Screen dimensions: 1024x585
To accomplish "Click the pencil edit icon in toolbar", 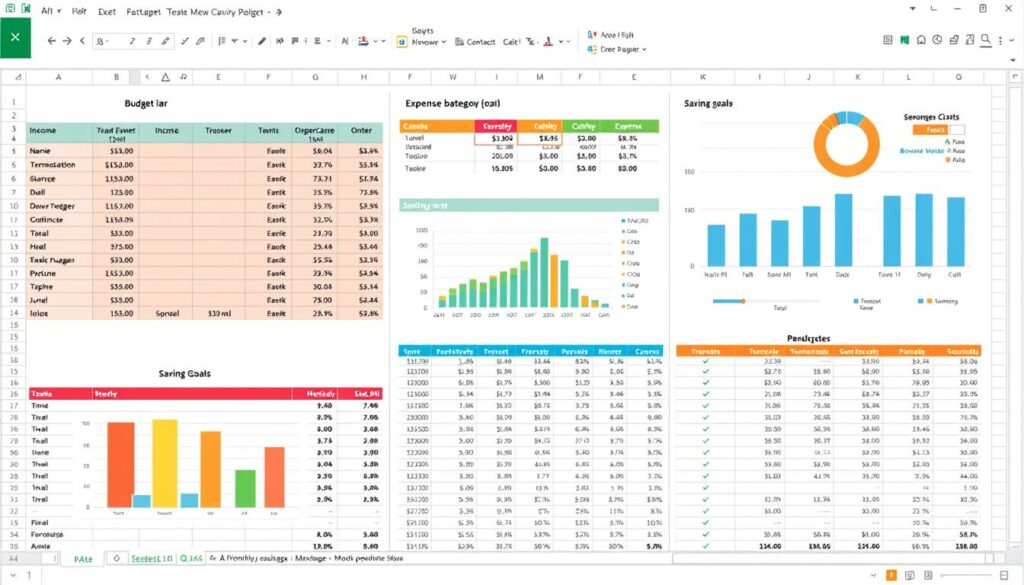I will tap(166, 41).
